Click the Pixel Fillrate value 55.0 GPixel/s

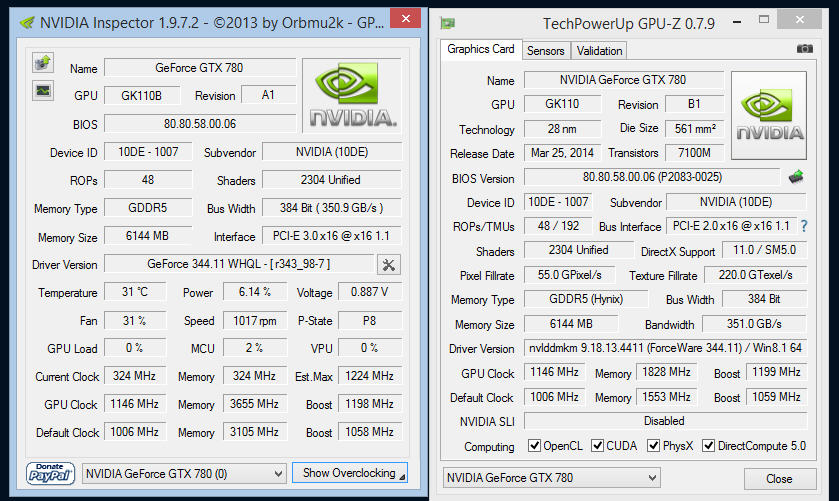pyautogui.click(x=570, y=275)
